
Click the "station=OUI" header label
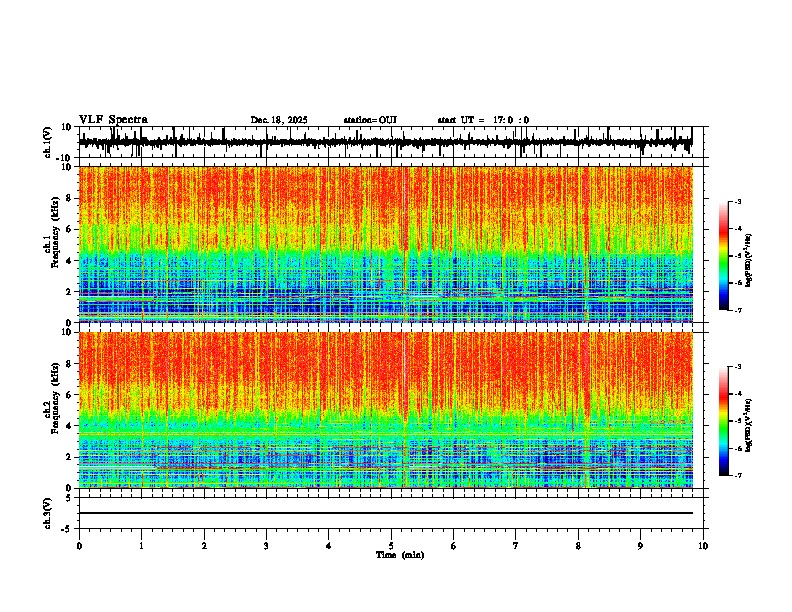coord(370,120)
